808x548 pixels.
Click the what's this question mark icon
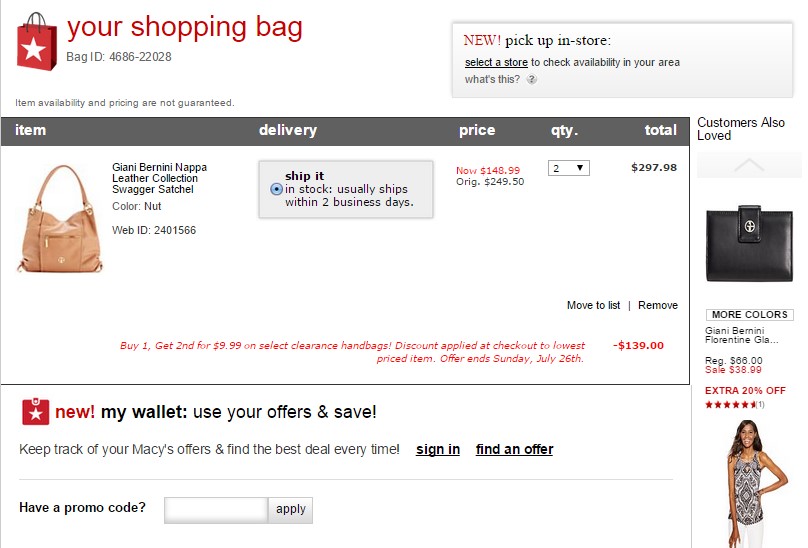tap(532, 80)
